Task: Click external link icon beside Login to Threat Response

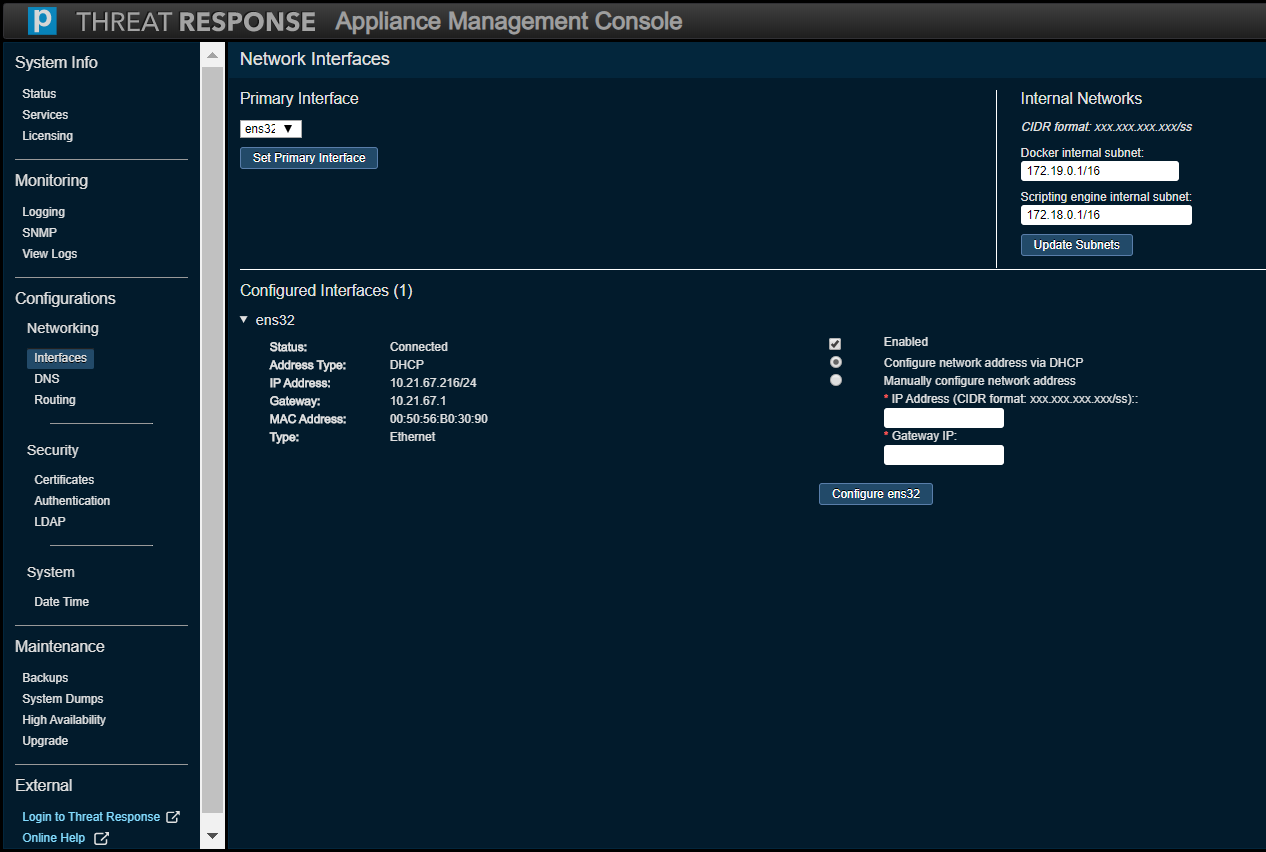Action: [x=173, y=817]
